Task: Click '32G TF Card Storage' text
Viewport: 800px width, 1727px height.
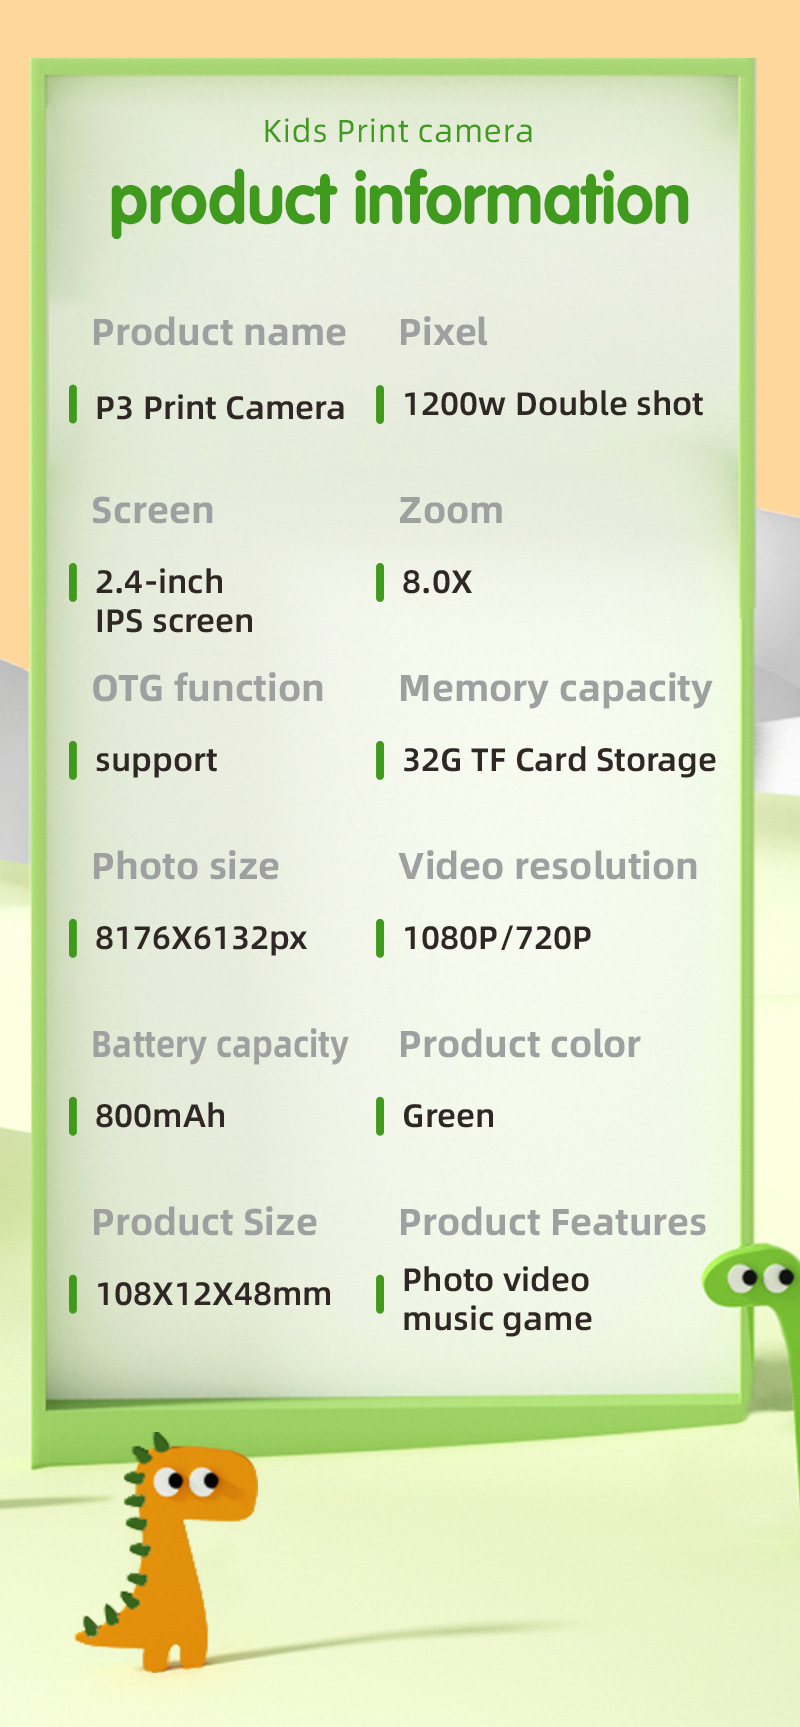Action: click(x=559, y=760)
